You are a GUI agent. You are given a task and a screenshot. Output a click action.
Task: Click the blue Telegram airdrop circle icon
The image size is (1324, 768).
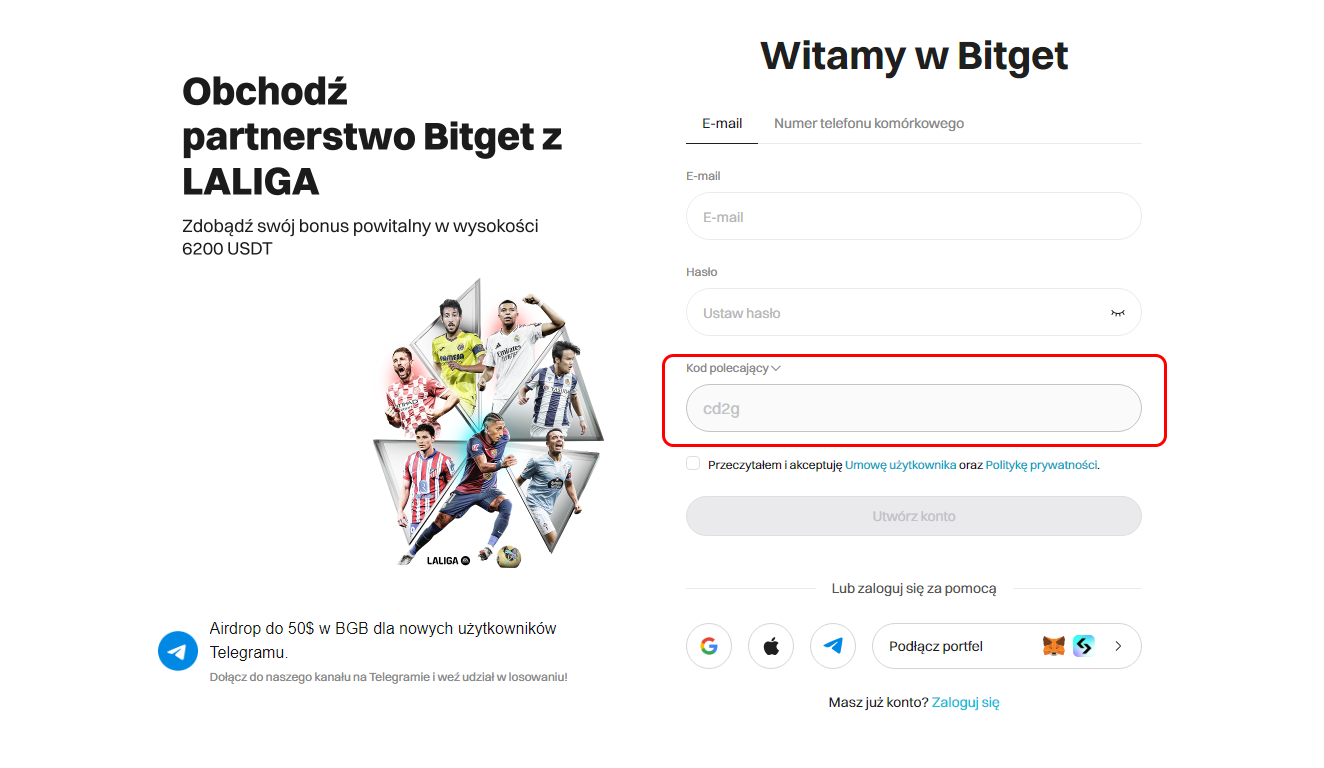pos(178,651)
